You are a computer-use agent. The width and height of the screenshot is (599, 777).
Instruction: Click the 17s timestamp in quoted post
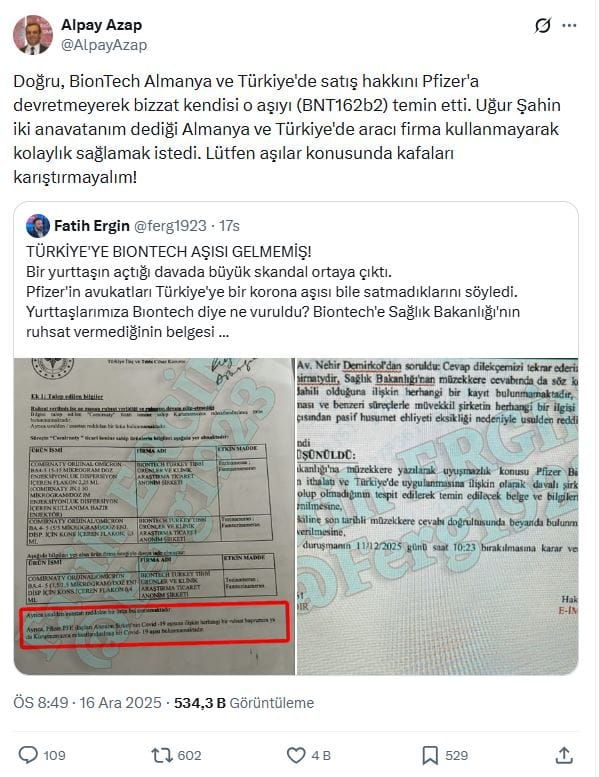229,226
